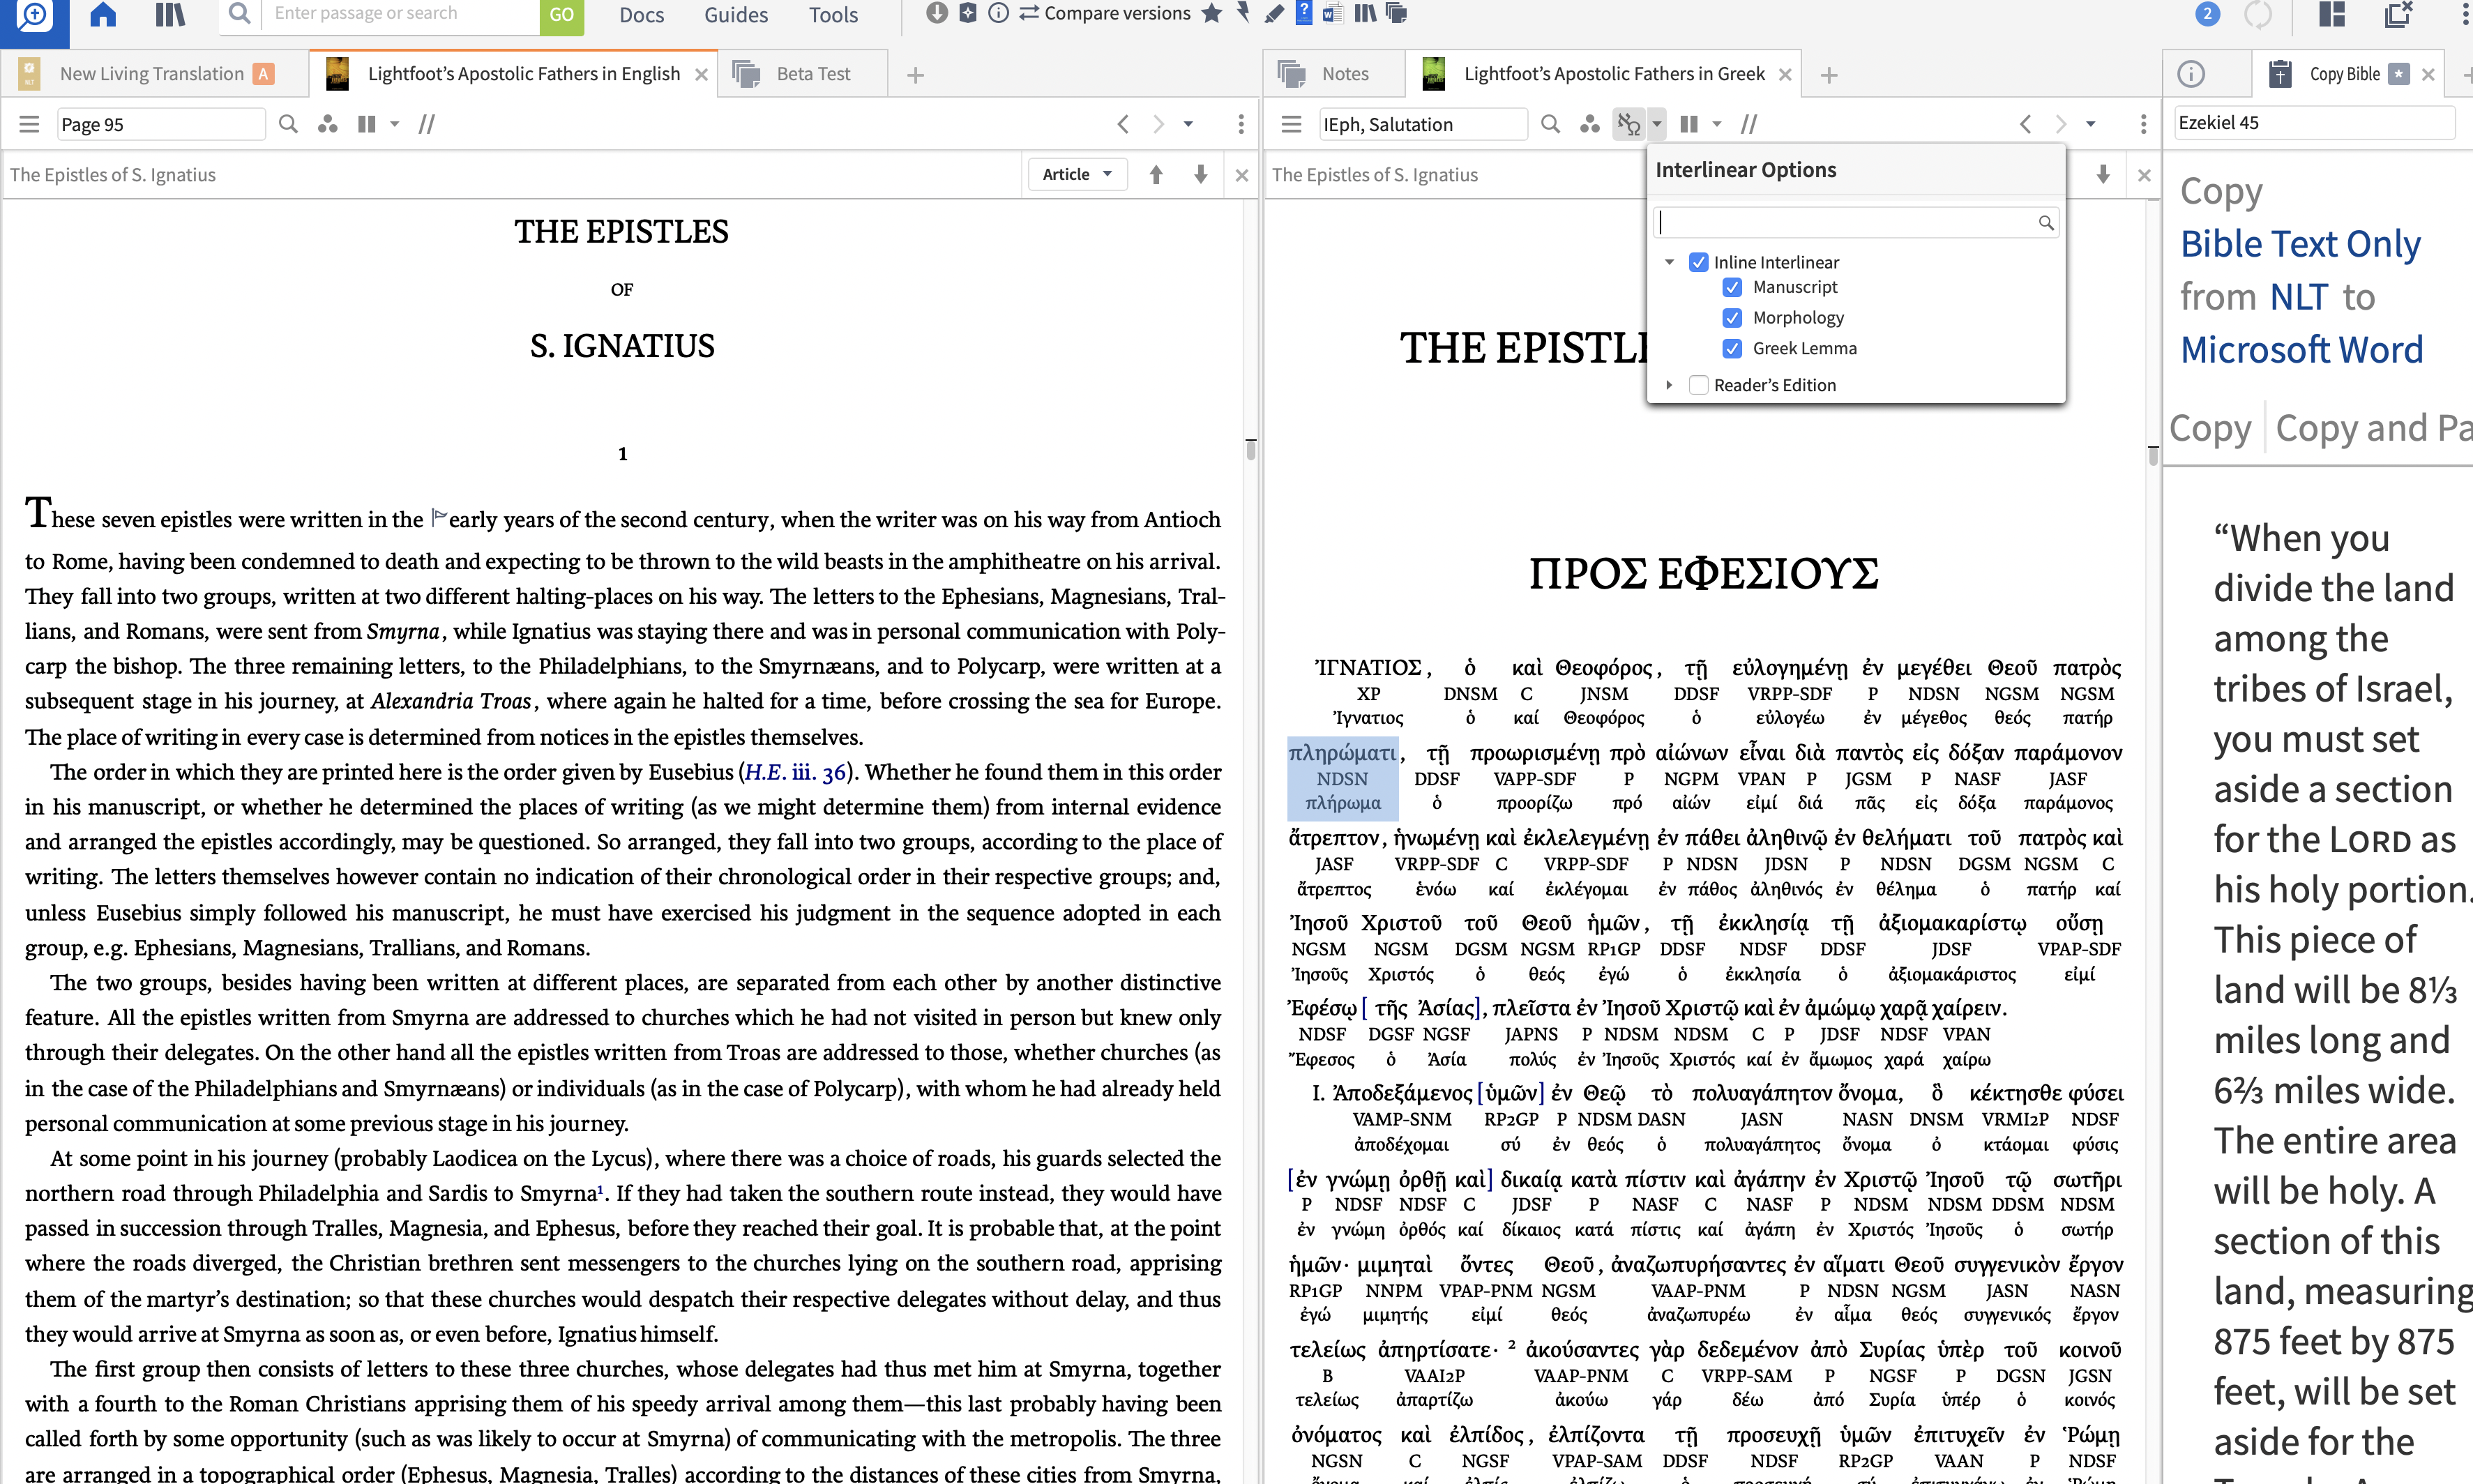Expand the Reader's Edition tree item
The width and height of the screenshot is (2473, 1484).
click(1669, 385)
